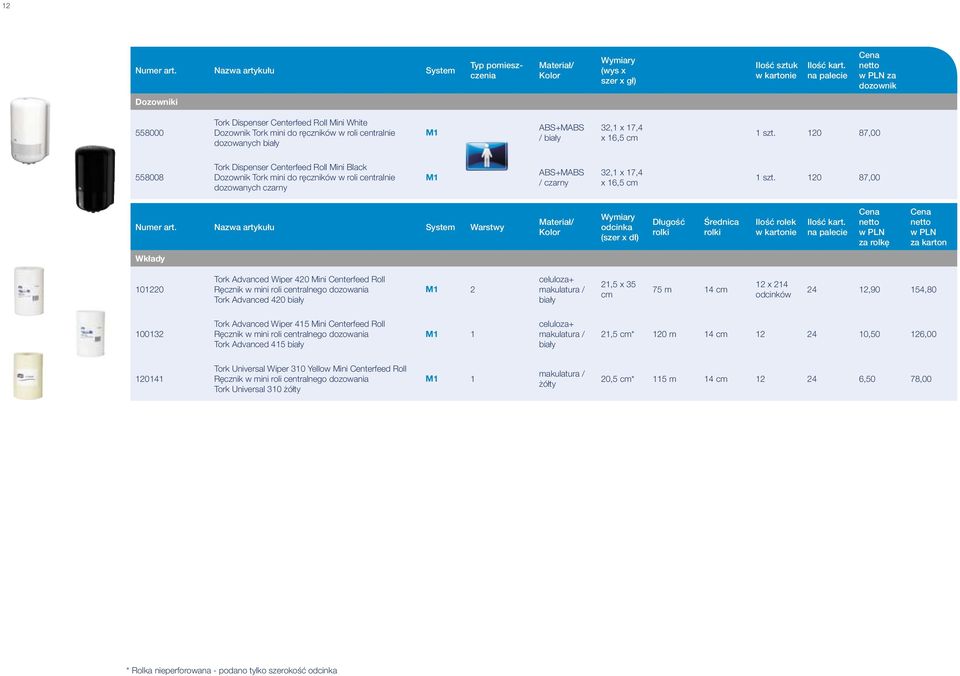Viewport: 960px width, 676px height.
Task: Click the Tork Advanced 415 roll image
Action: click(91, 333)
